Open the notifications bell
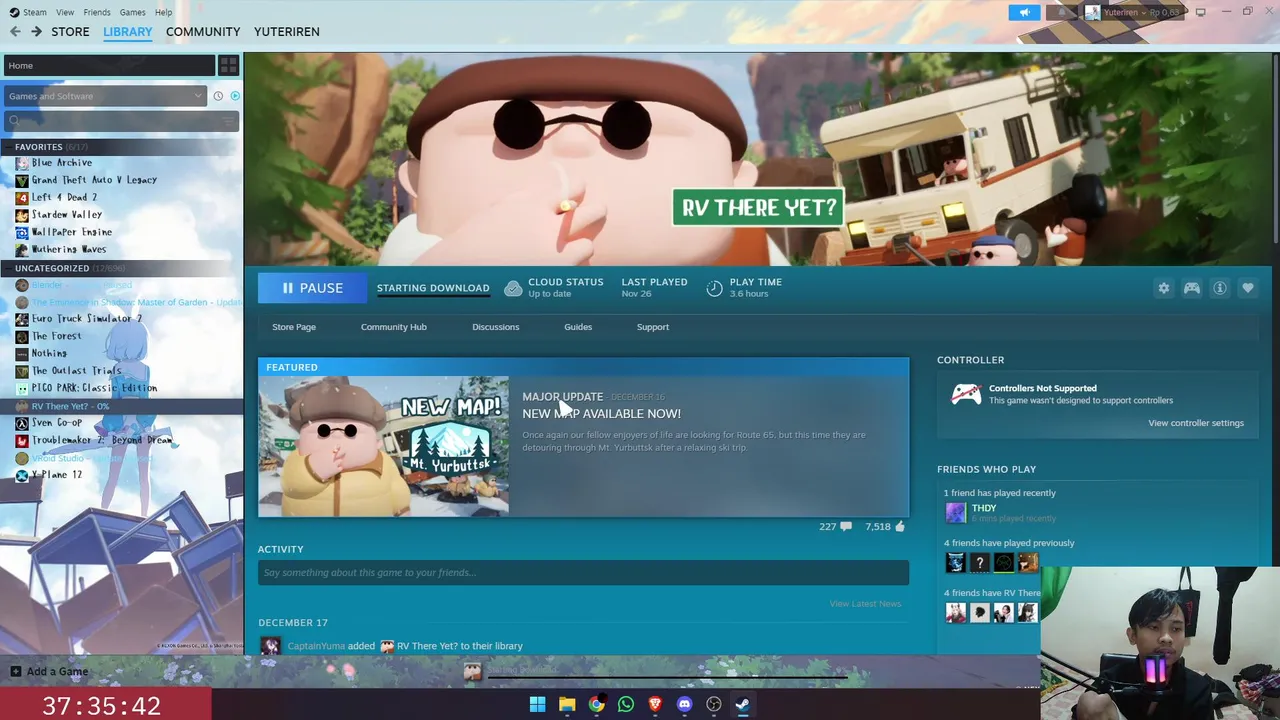Screen dimensions: 1280x720 pyautogui.click(x=1063, y=12)
